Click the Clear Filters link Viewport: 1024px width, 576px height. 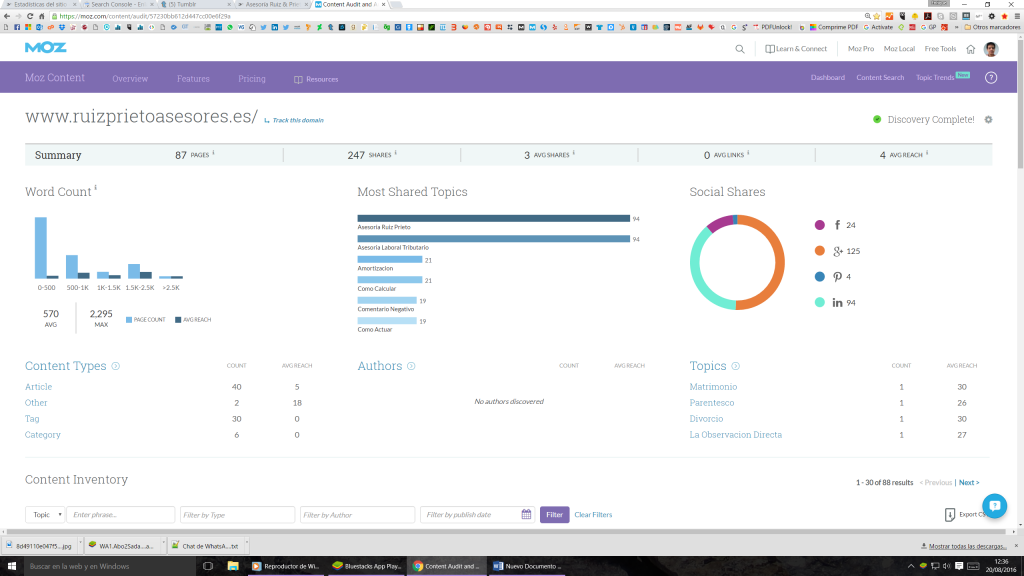(x=593, y=515)
